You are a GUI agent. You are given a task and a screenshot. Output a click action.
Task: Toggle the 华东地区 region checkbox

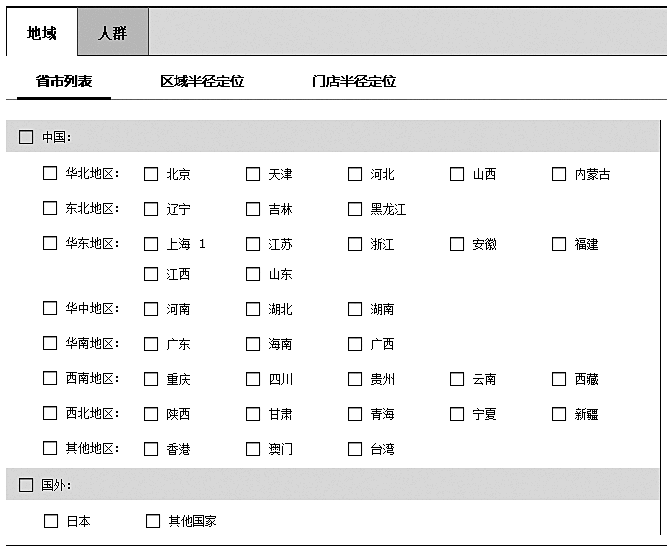click(50, 243)
